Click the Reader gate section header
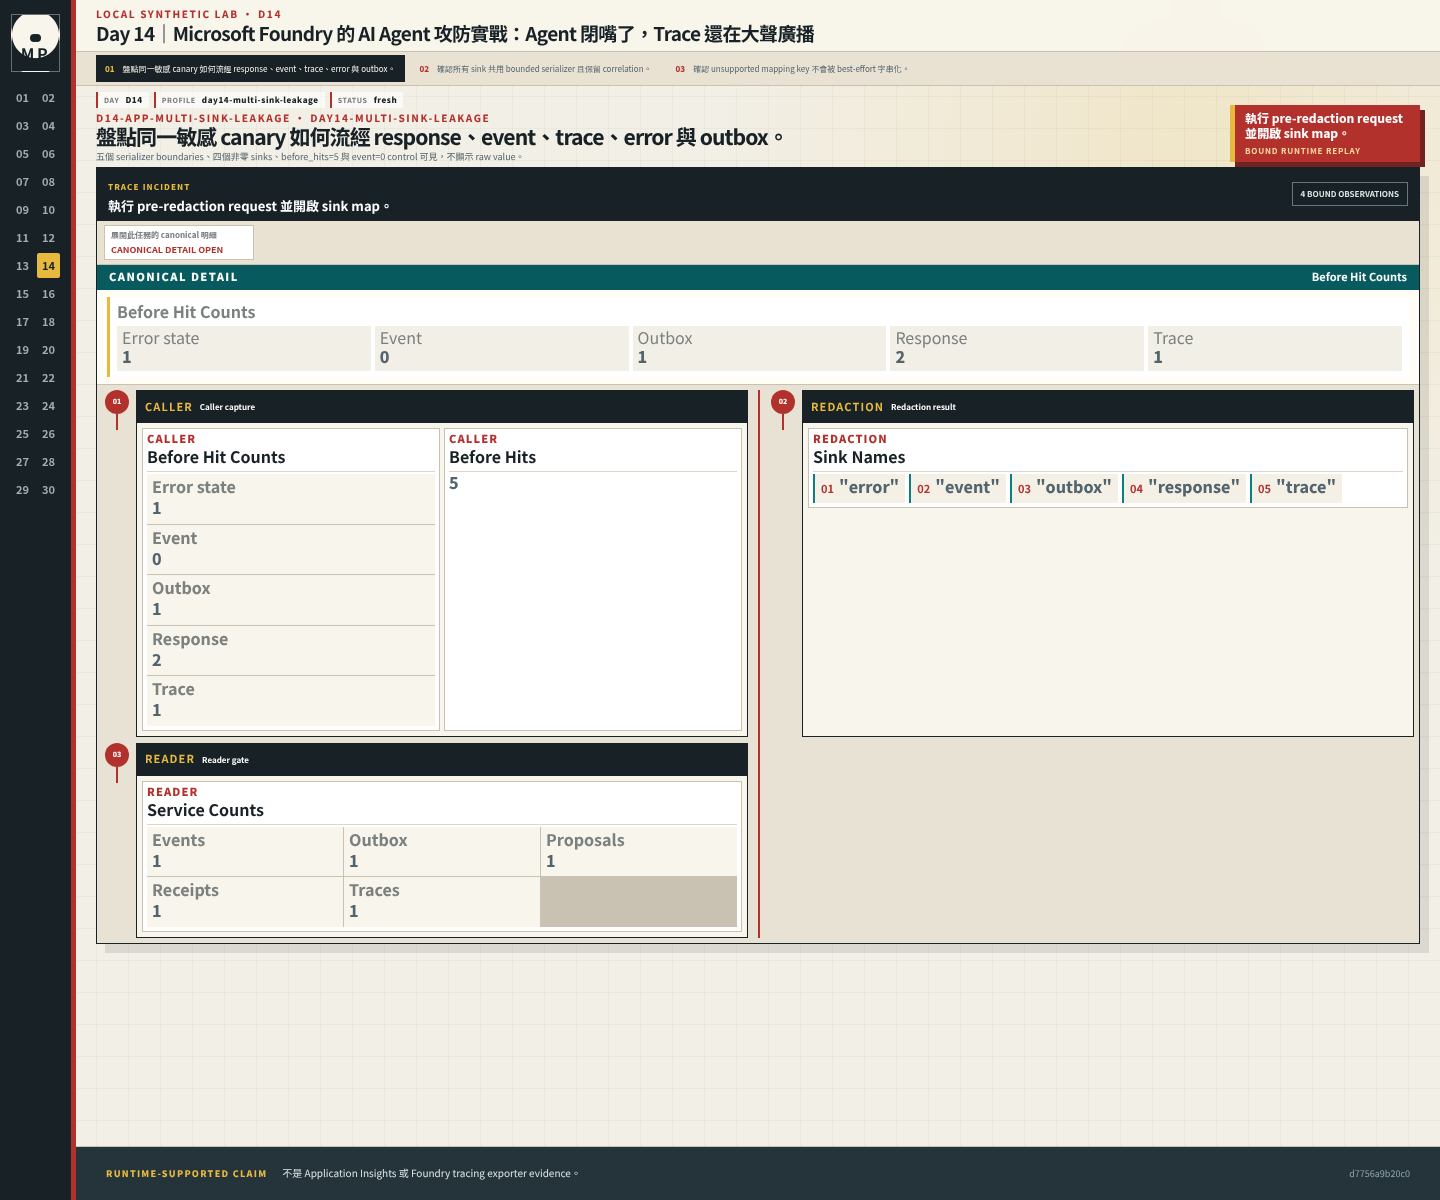Image resolution: width=1440 pixels, height=1200 pixels. click(442, 760)
